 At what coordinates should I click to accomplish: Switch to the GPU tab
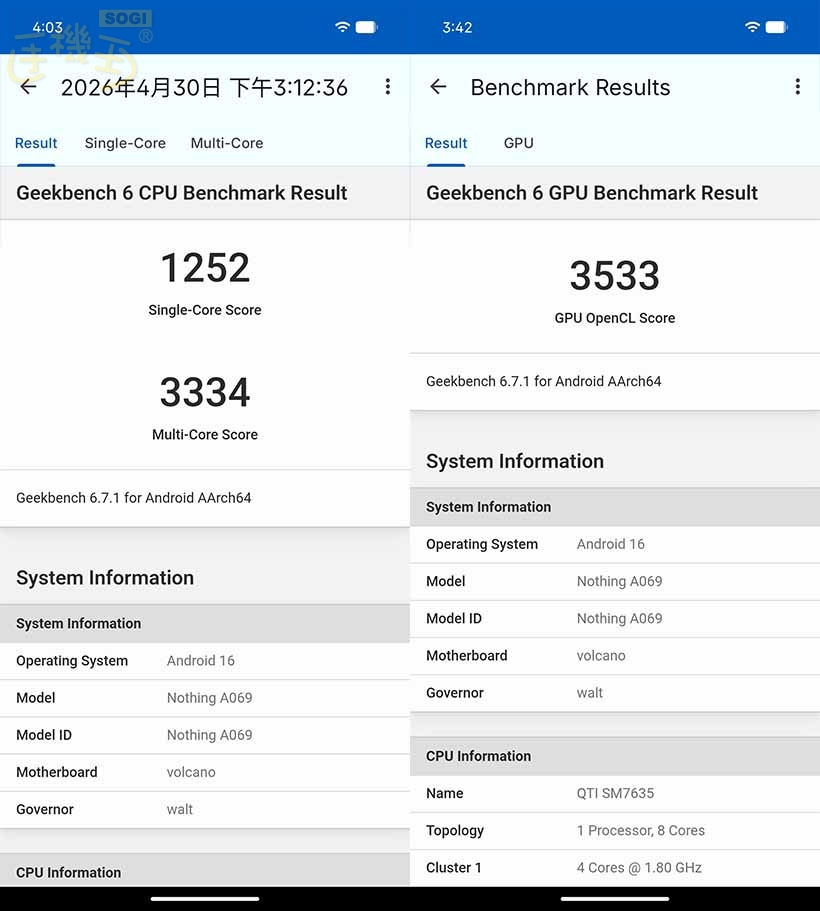[x=518, y=143]
